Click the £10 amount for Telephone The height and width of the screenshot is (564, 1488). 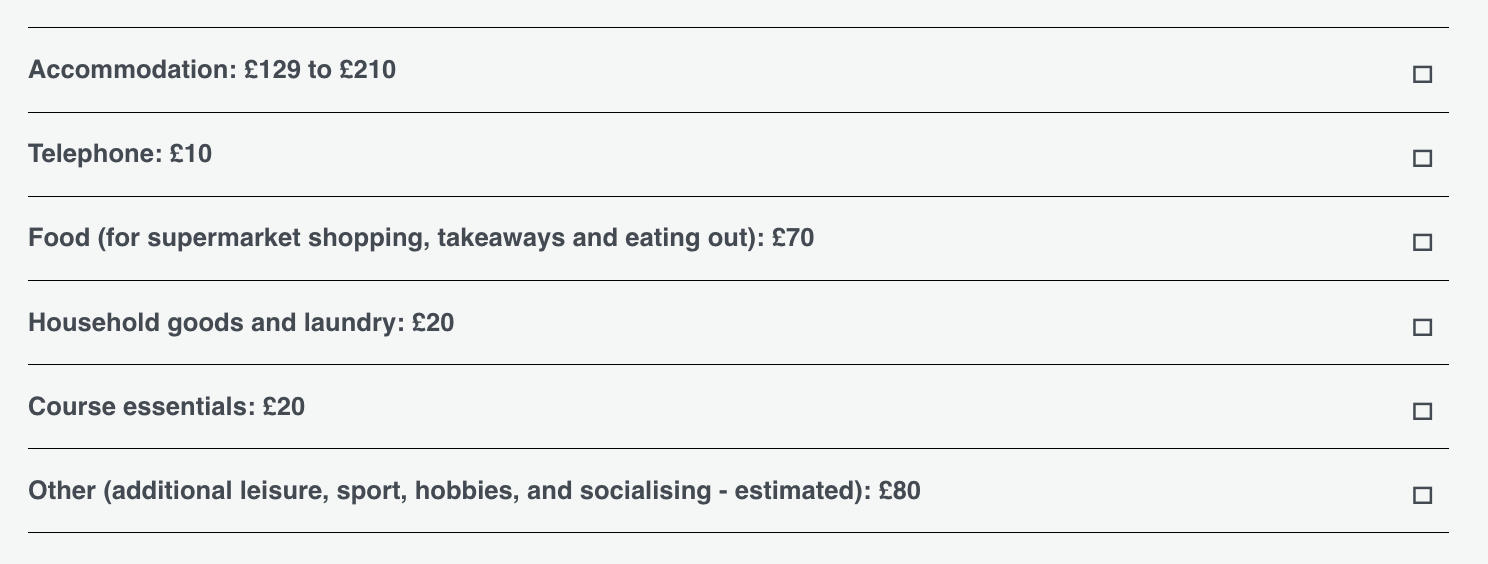[x=191, y=154]
